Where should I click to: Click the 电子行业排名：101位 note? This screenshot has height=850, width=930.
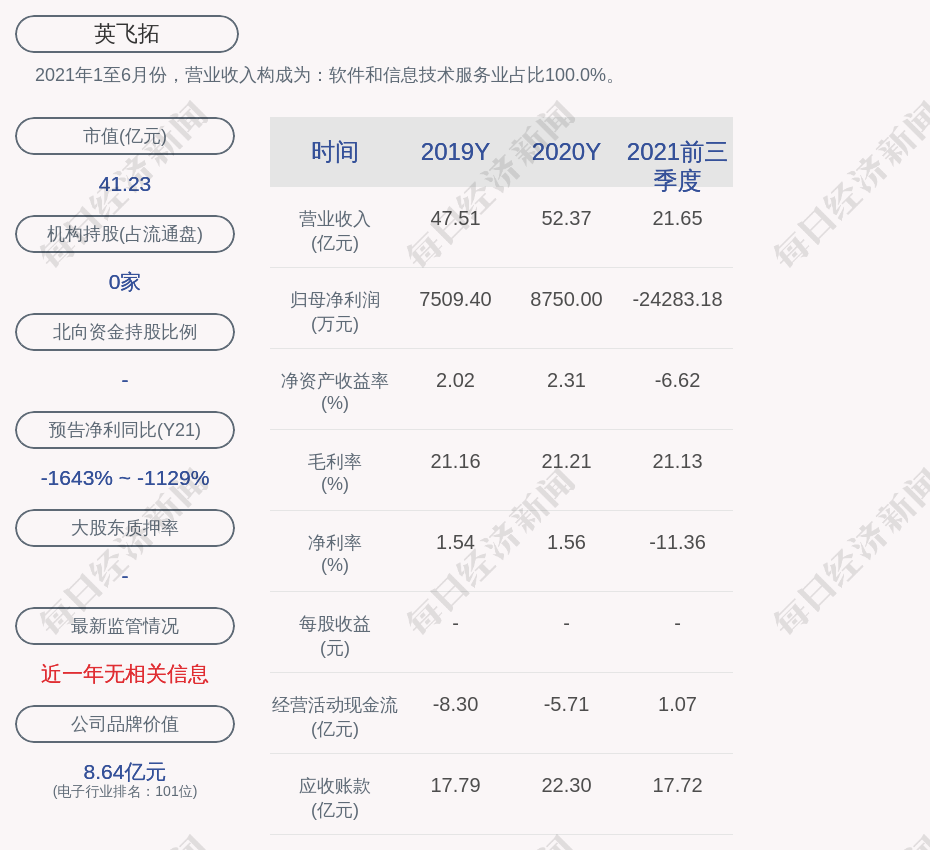tap(125, 791)
